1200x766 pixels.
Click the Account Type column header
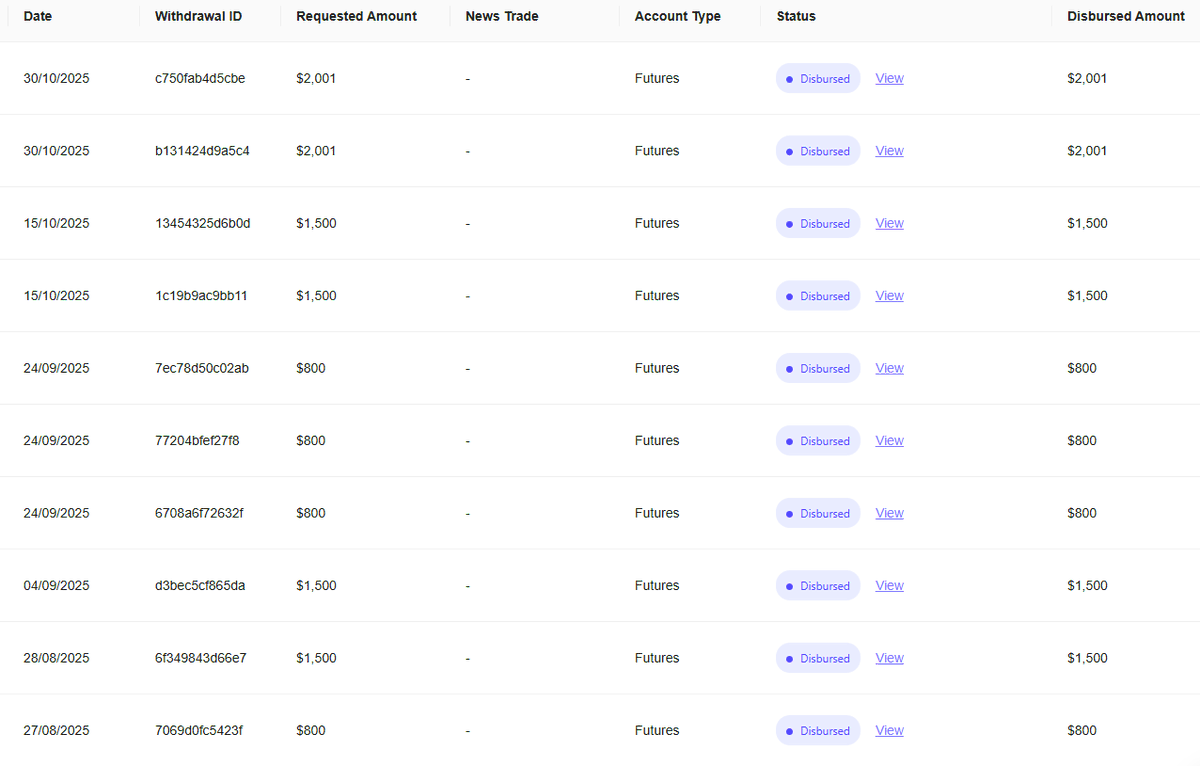(677, 16)
